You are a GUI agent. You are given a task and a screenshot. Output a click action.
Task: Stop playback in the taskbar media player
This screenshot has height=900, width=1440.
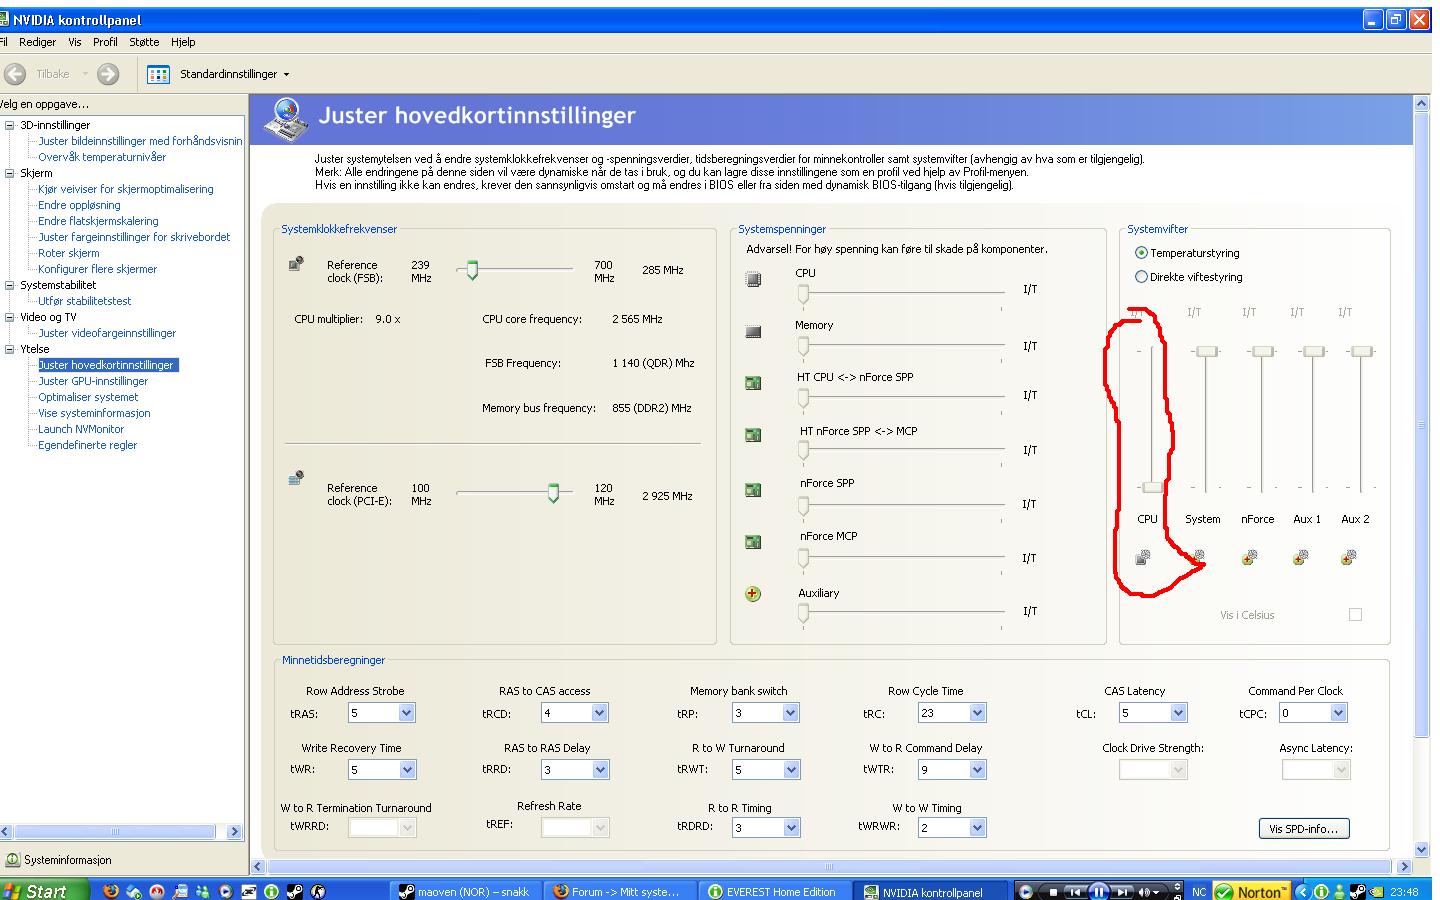click(1053, 892)
